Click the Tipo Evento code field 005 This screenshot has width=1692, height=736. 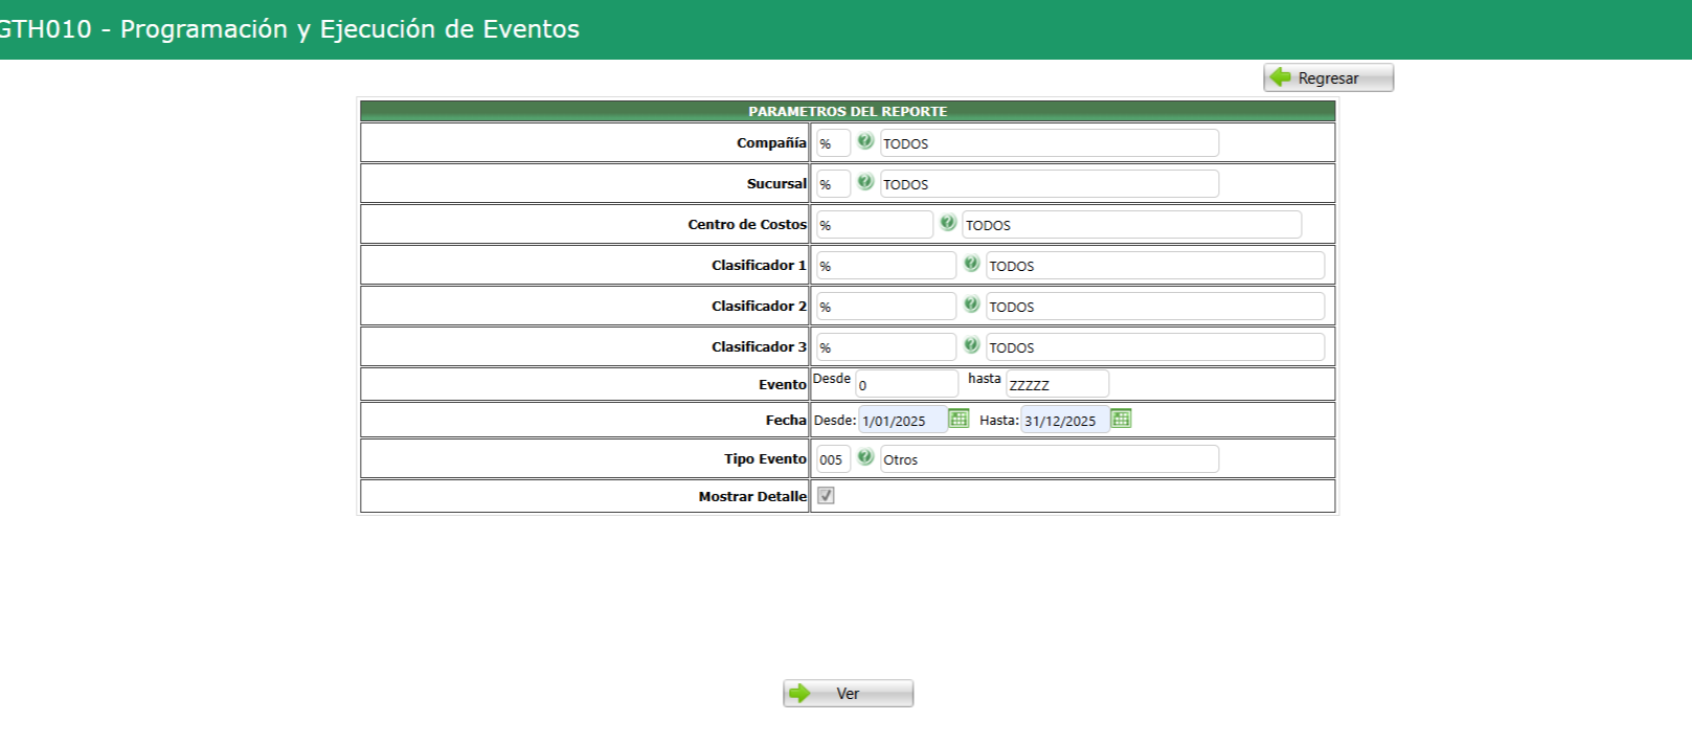pyautogui.click(x=833, y=460)
